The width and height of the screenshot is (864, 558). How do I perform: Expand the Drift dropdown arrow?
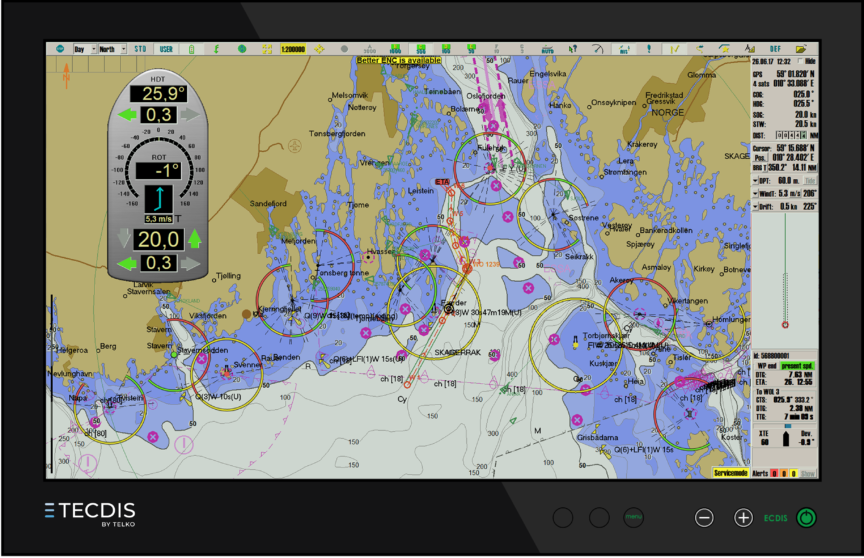[x=755, y=207]
